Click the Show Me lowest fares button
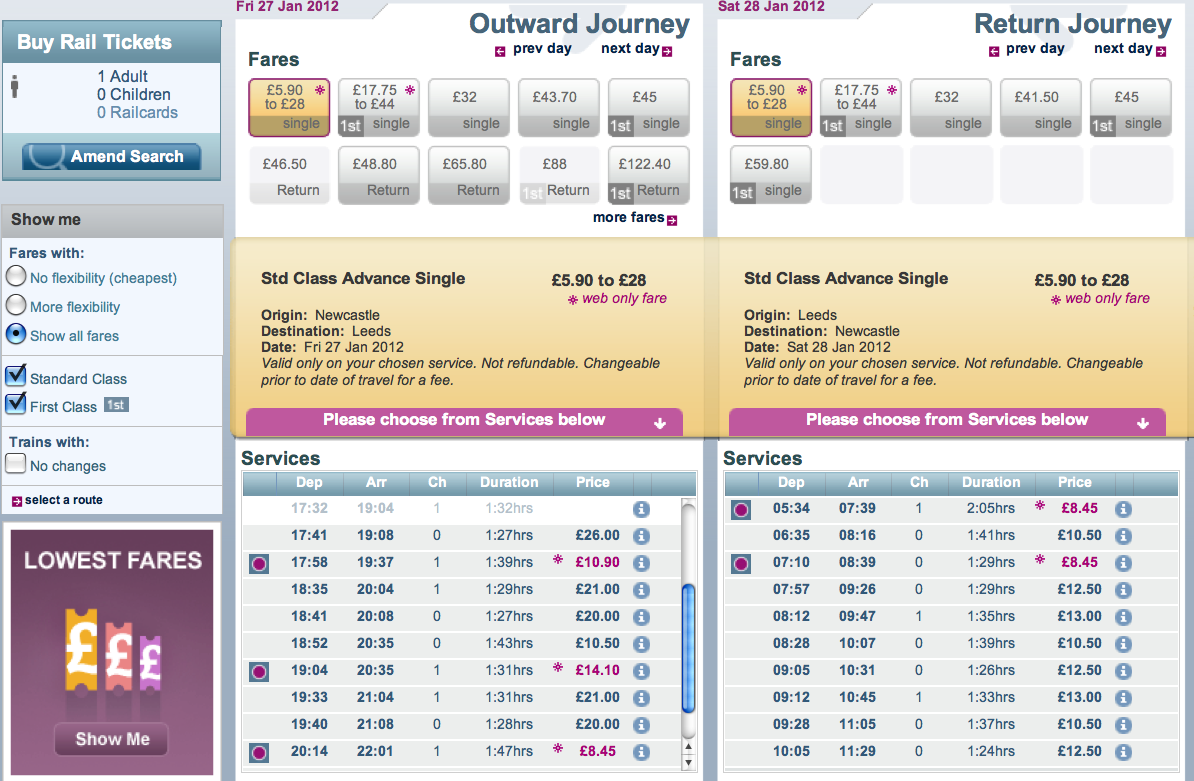This screenshot has height=781, width=1194. click(112, 740)
